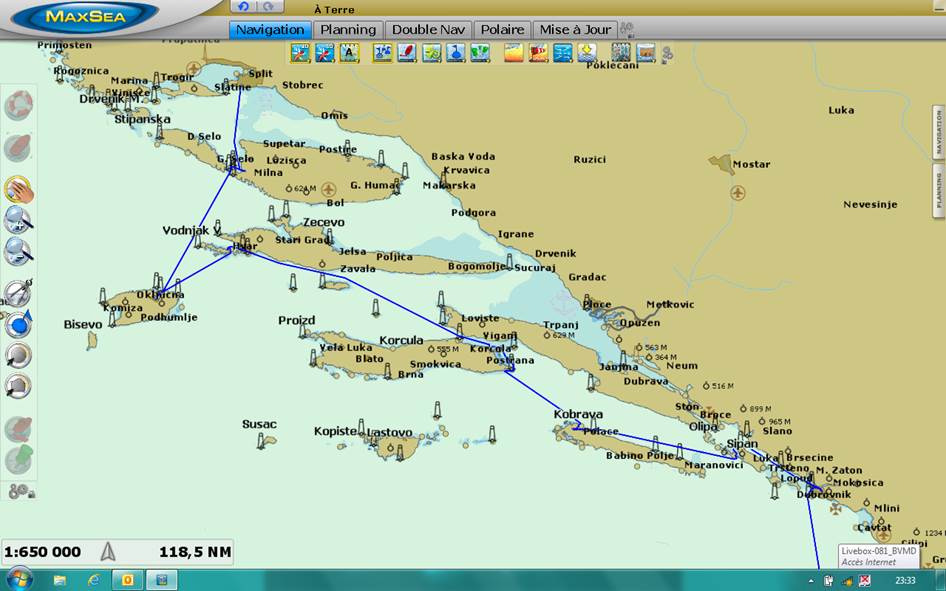Viewport: 946px width, 591px height.
Task: Toggle the windsock weather display icon
Action: click(x=538, y=53)
